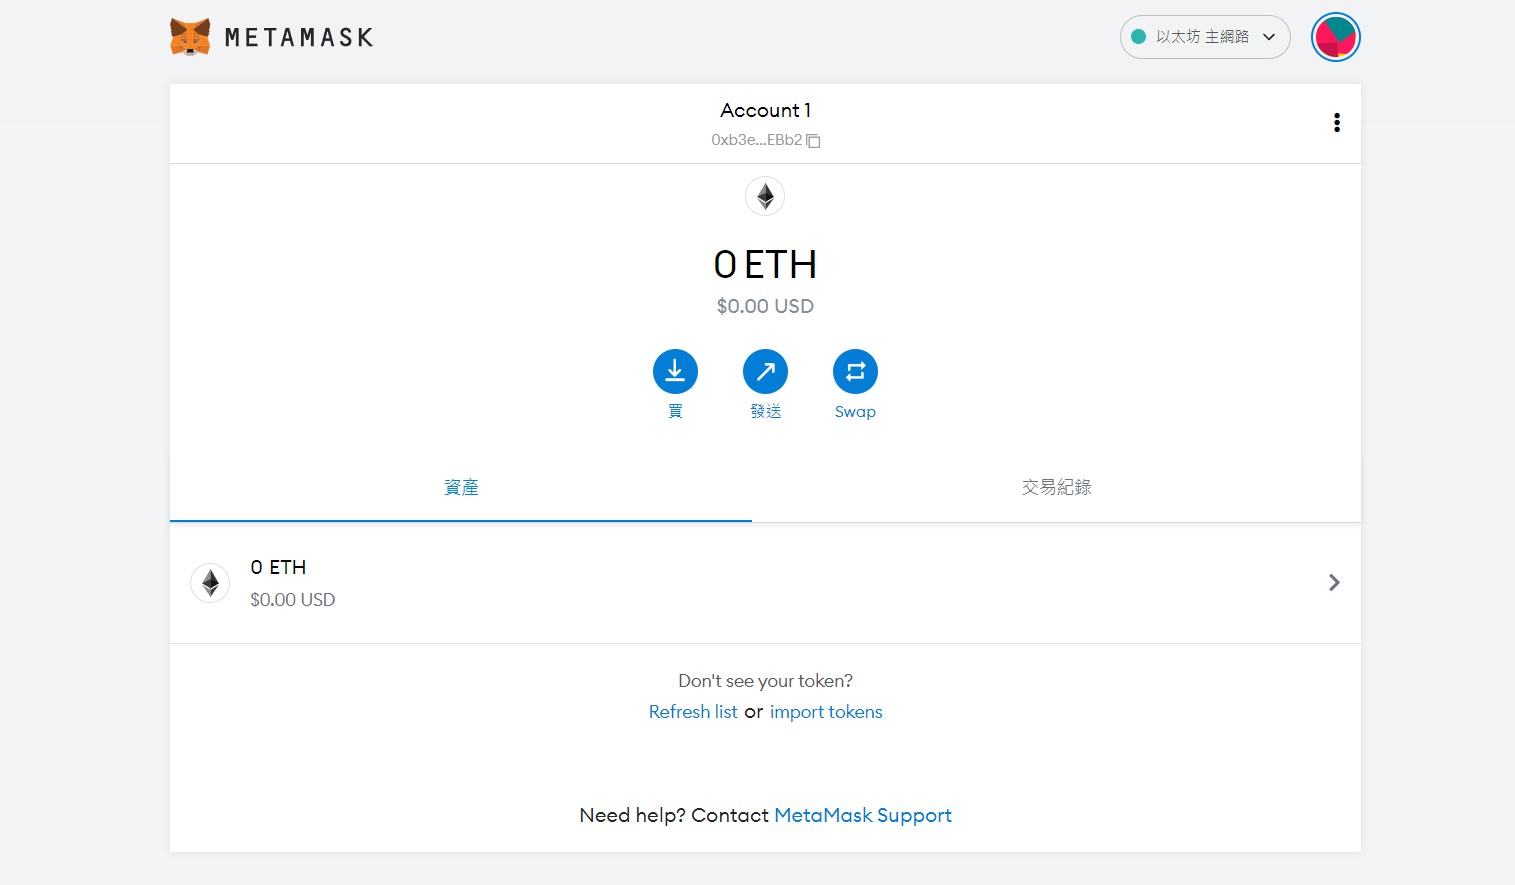Click the Send (發送) arrow button
This screenshot has height=885, width=1515.
765,372
